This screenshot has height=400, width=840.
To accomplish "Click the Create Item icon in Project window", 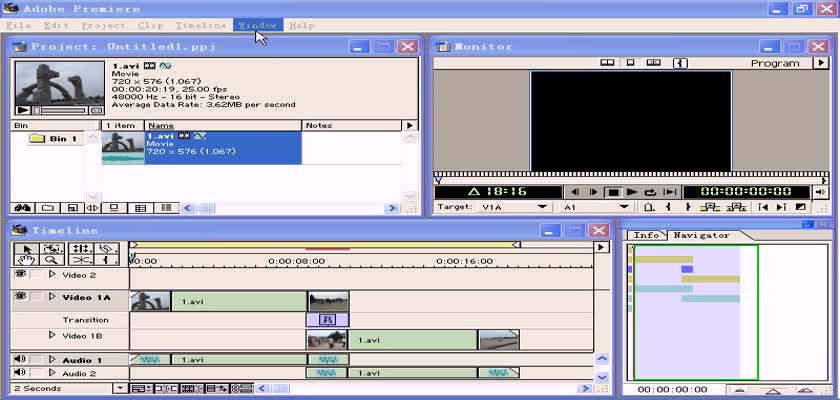I will [72, 208].
